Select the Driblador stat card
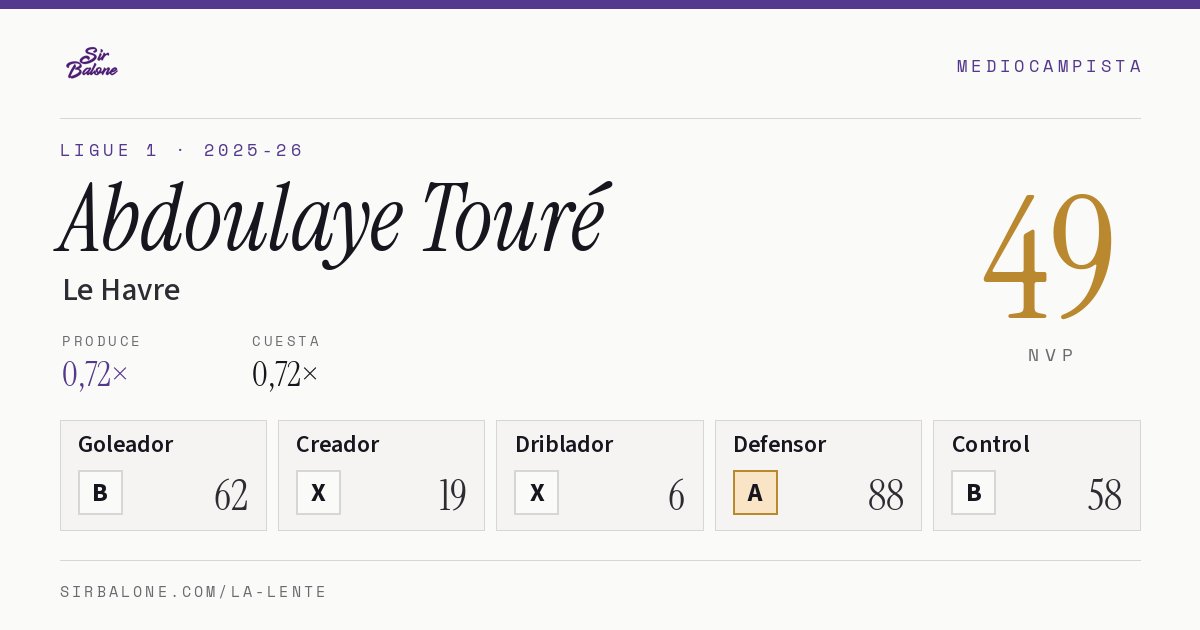Image resolution: width=1200 pixels, height=630 pixels. [600, 475]
